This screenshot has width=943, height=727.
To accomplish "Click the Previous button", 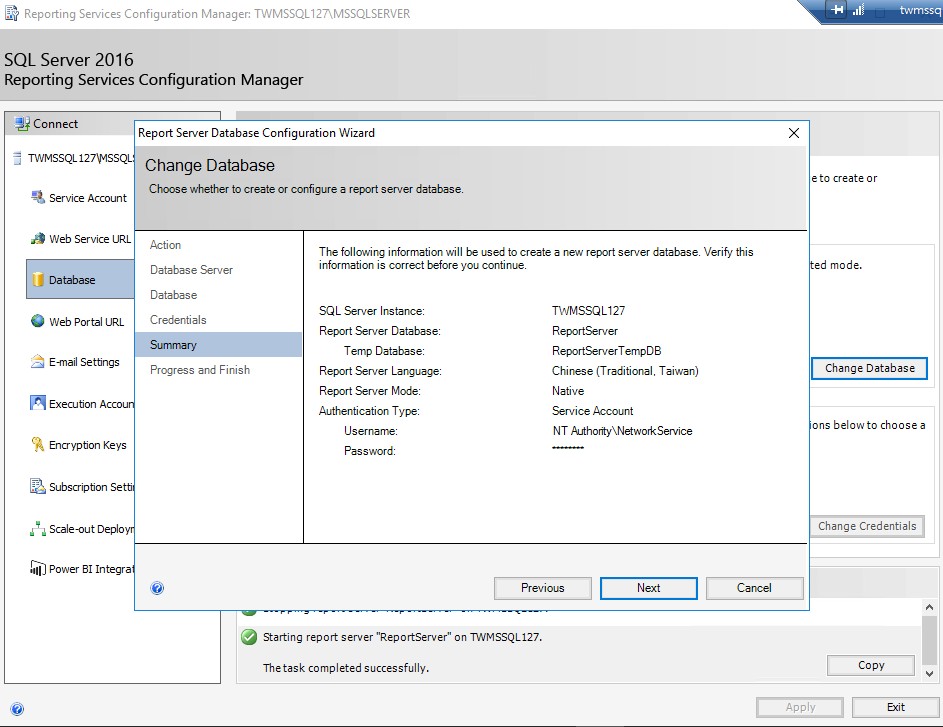I will click(542, 588).
